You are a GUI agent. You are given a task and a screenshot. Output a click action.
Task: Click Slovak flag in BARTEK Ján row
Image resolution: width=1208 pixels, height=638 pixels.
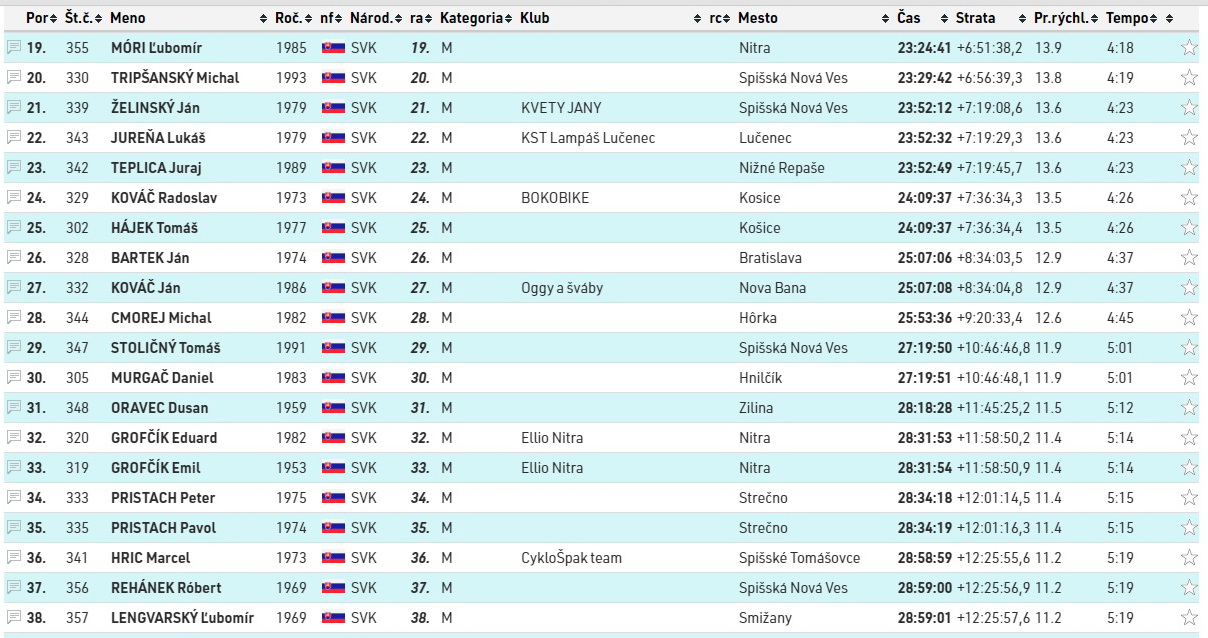pos(333,258)
